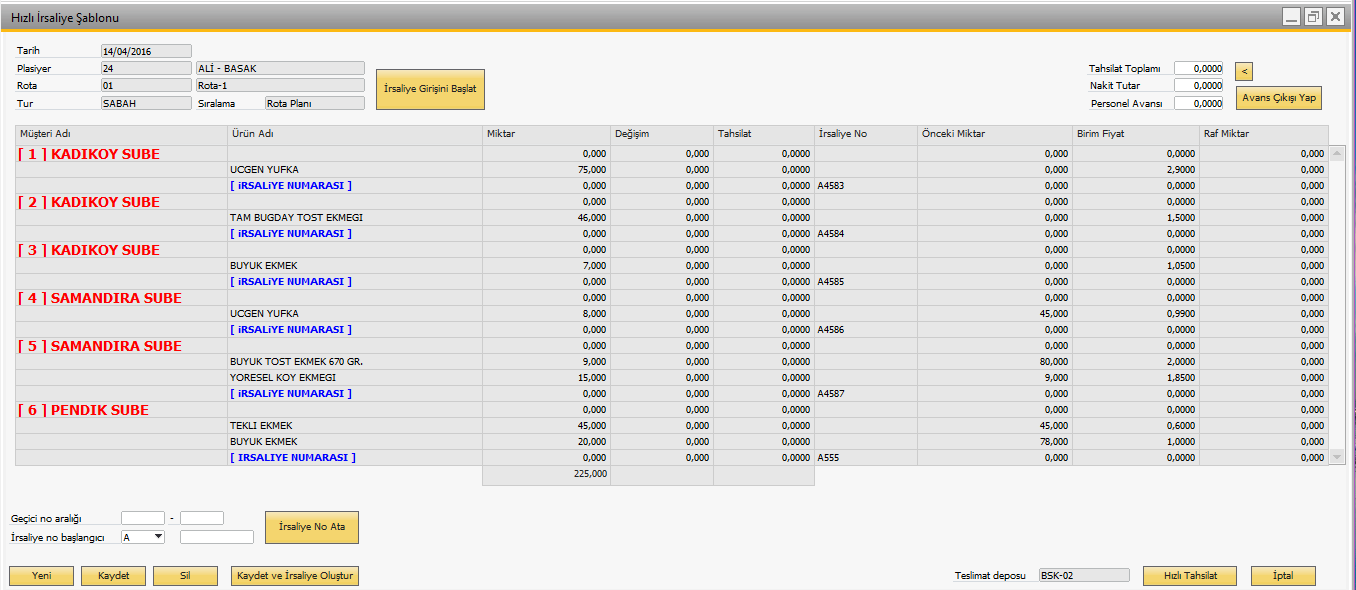Viewport: 1356px width, 590px height.
Task: Select the İrsaliye No cell A4585
Action: pos(832,282)
